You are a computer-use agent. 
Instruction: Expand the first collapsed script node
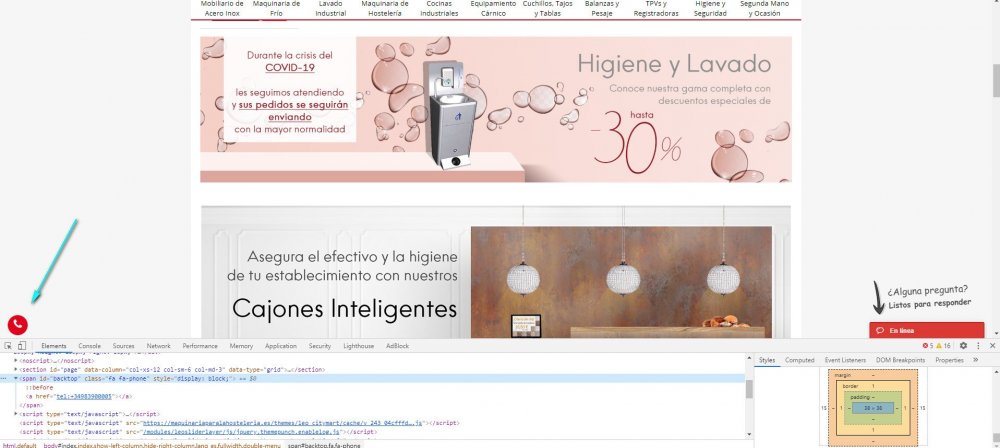16,414
